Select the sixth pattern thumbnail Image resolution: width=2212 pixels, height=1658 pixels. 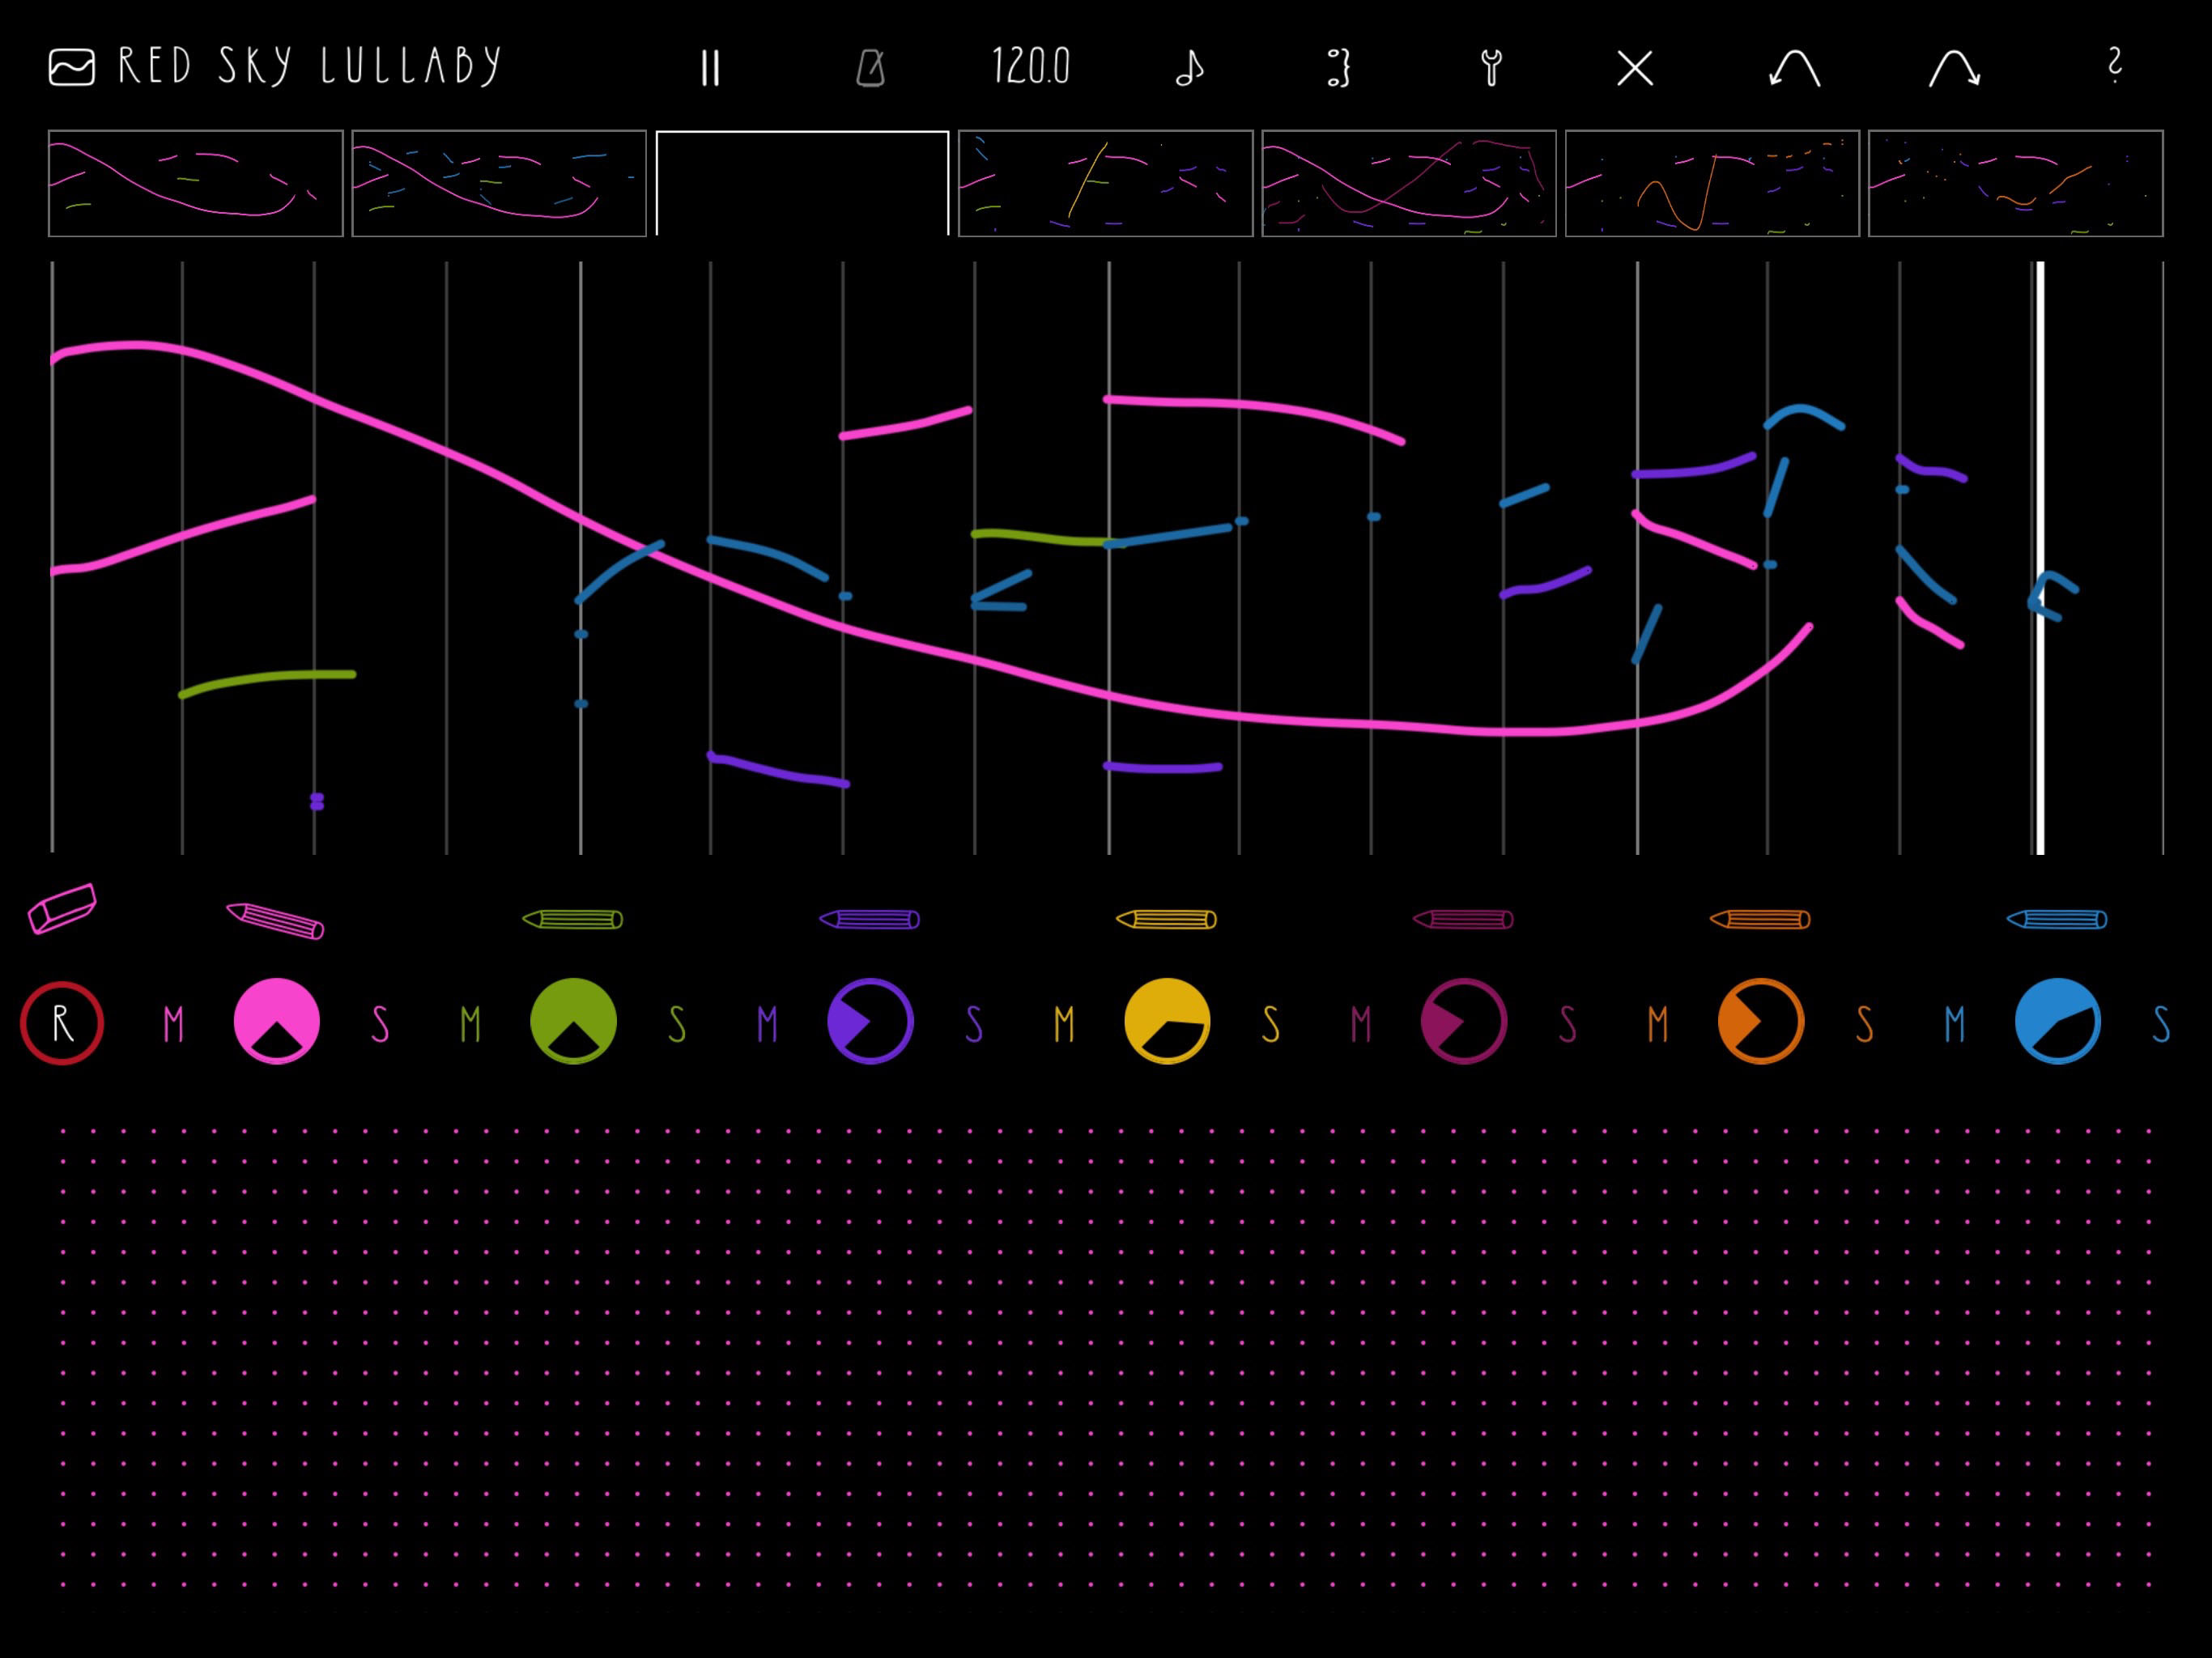[x=1712, y=183]
